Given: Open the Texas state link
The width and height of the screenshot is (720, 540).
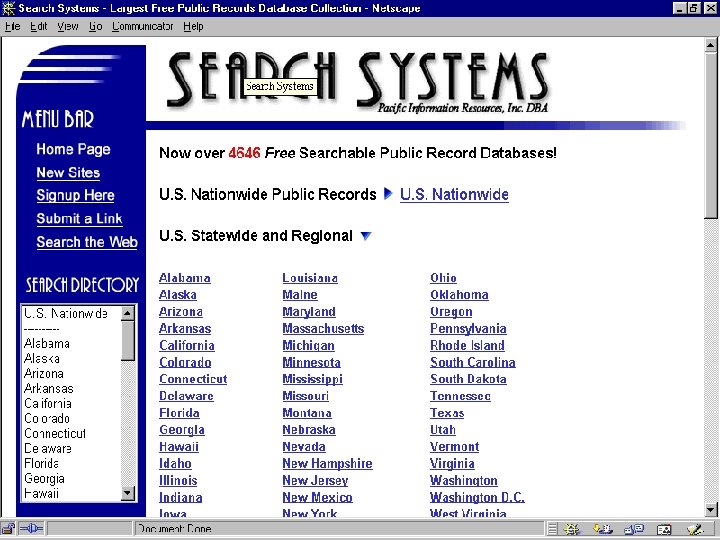Looking at the screenshot, I should tap(447, 413).
